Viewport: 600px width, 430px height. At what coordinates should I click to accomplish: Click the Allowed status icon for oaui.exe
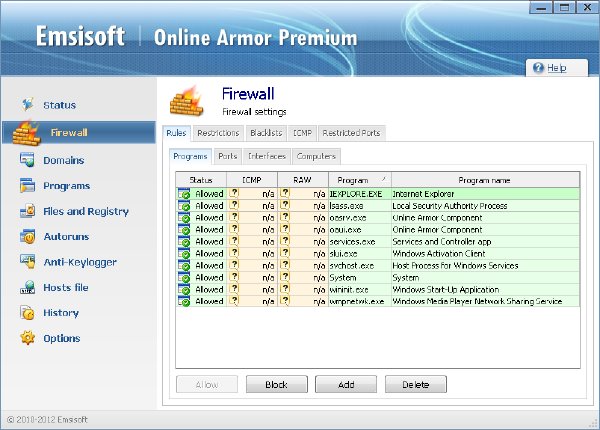(184, 230)
